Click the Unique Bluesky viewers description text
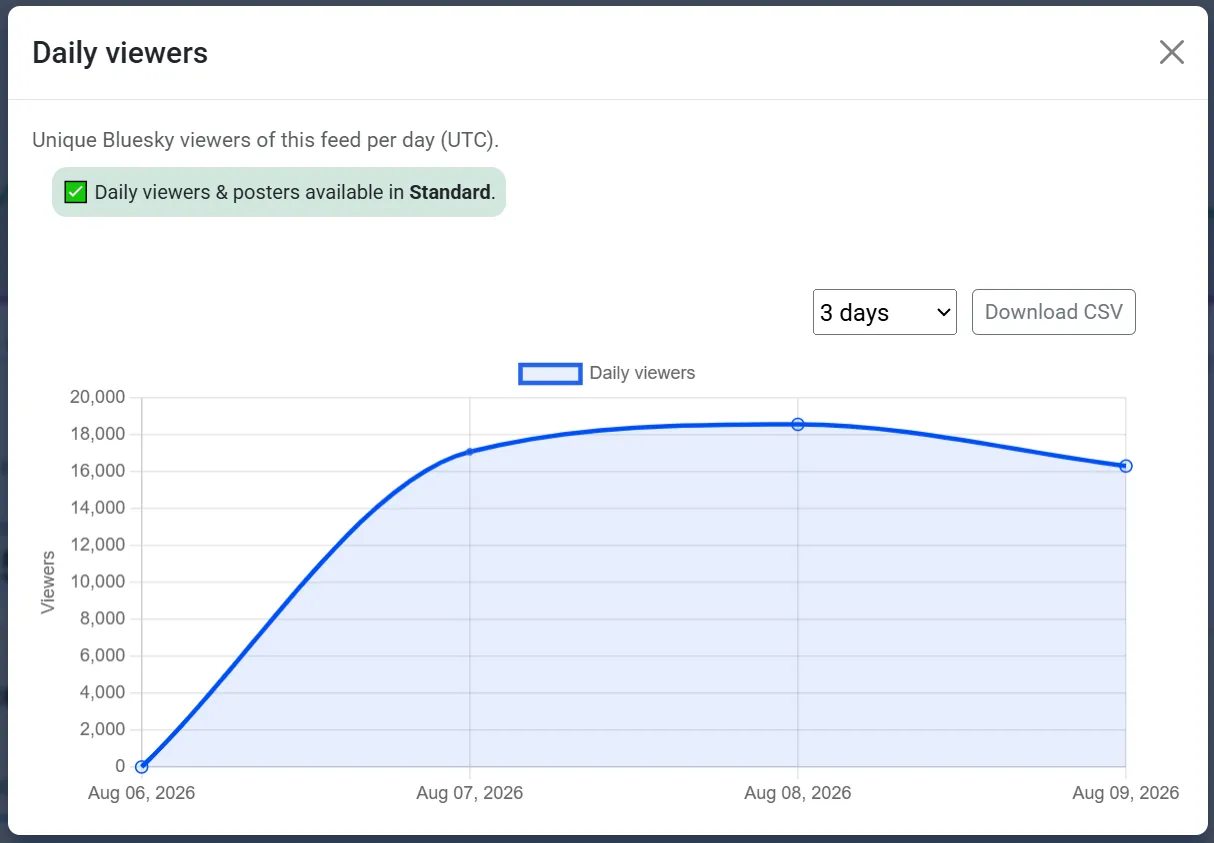The image size is (1214, 843). point(265,140)
